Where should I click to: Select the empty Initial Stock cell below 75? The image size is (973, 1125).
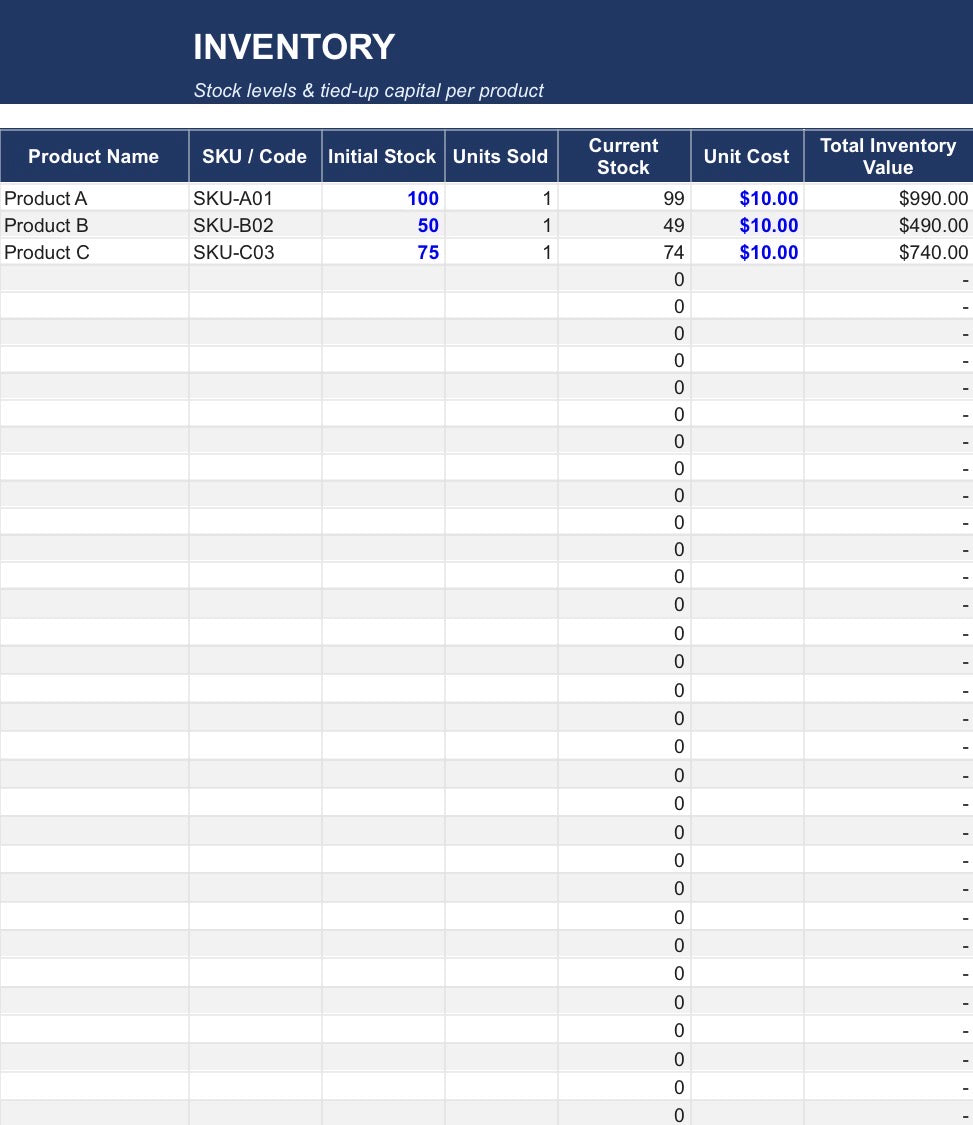383,279
